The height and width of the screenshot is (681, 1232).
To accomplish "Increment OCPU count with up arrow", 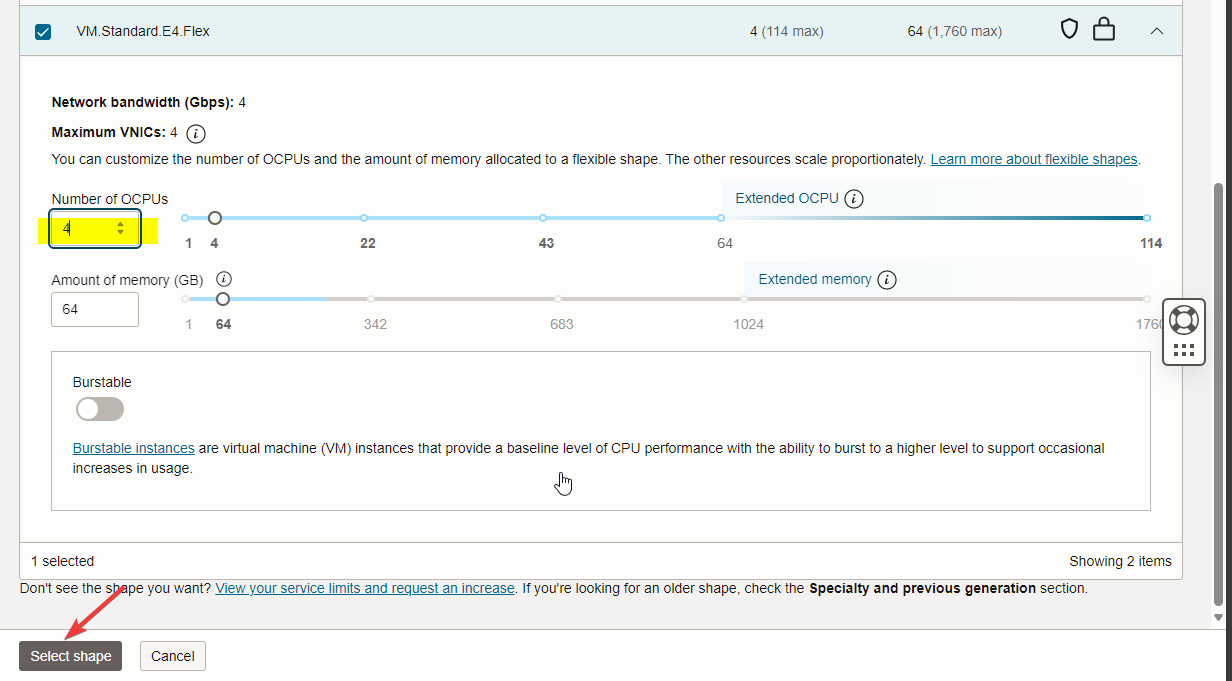I will click(121, 224).
